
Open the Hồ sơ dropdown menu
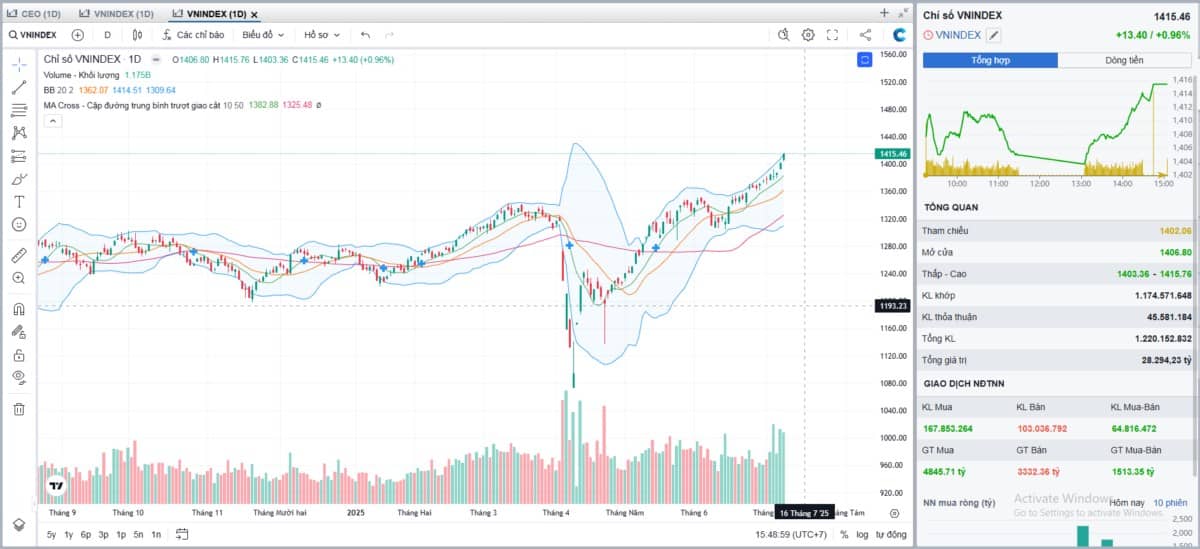pos(323,34)
